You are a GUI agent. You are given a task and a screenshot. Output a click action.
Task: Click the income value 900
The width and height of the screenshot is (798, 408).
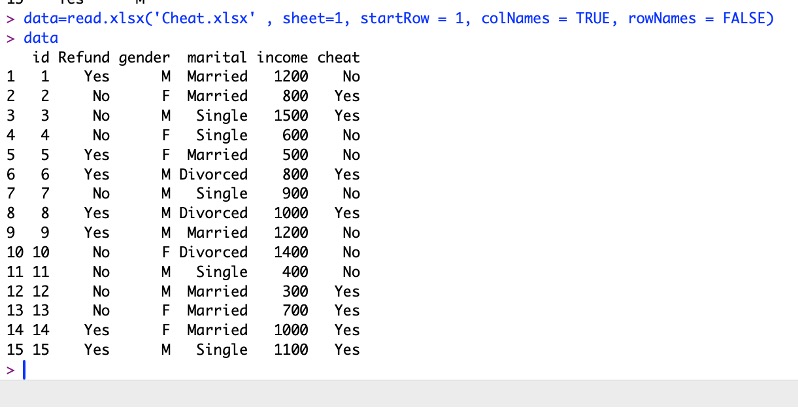(294, 193)
